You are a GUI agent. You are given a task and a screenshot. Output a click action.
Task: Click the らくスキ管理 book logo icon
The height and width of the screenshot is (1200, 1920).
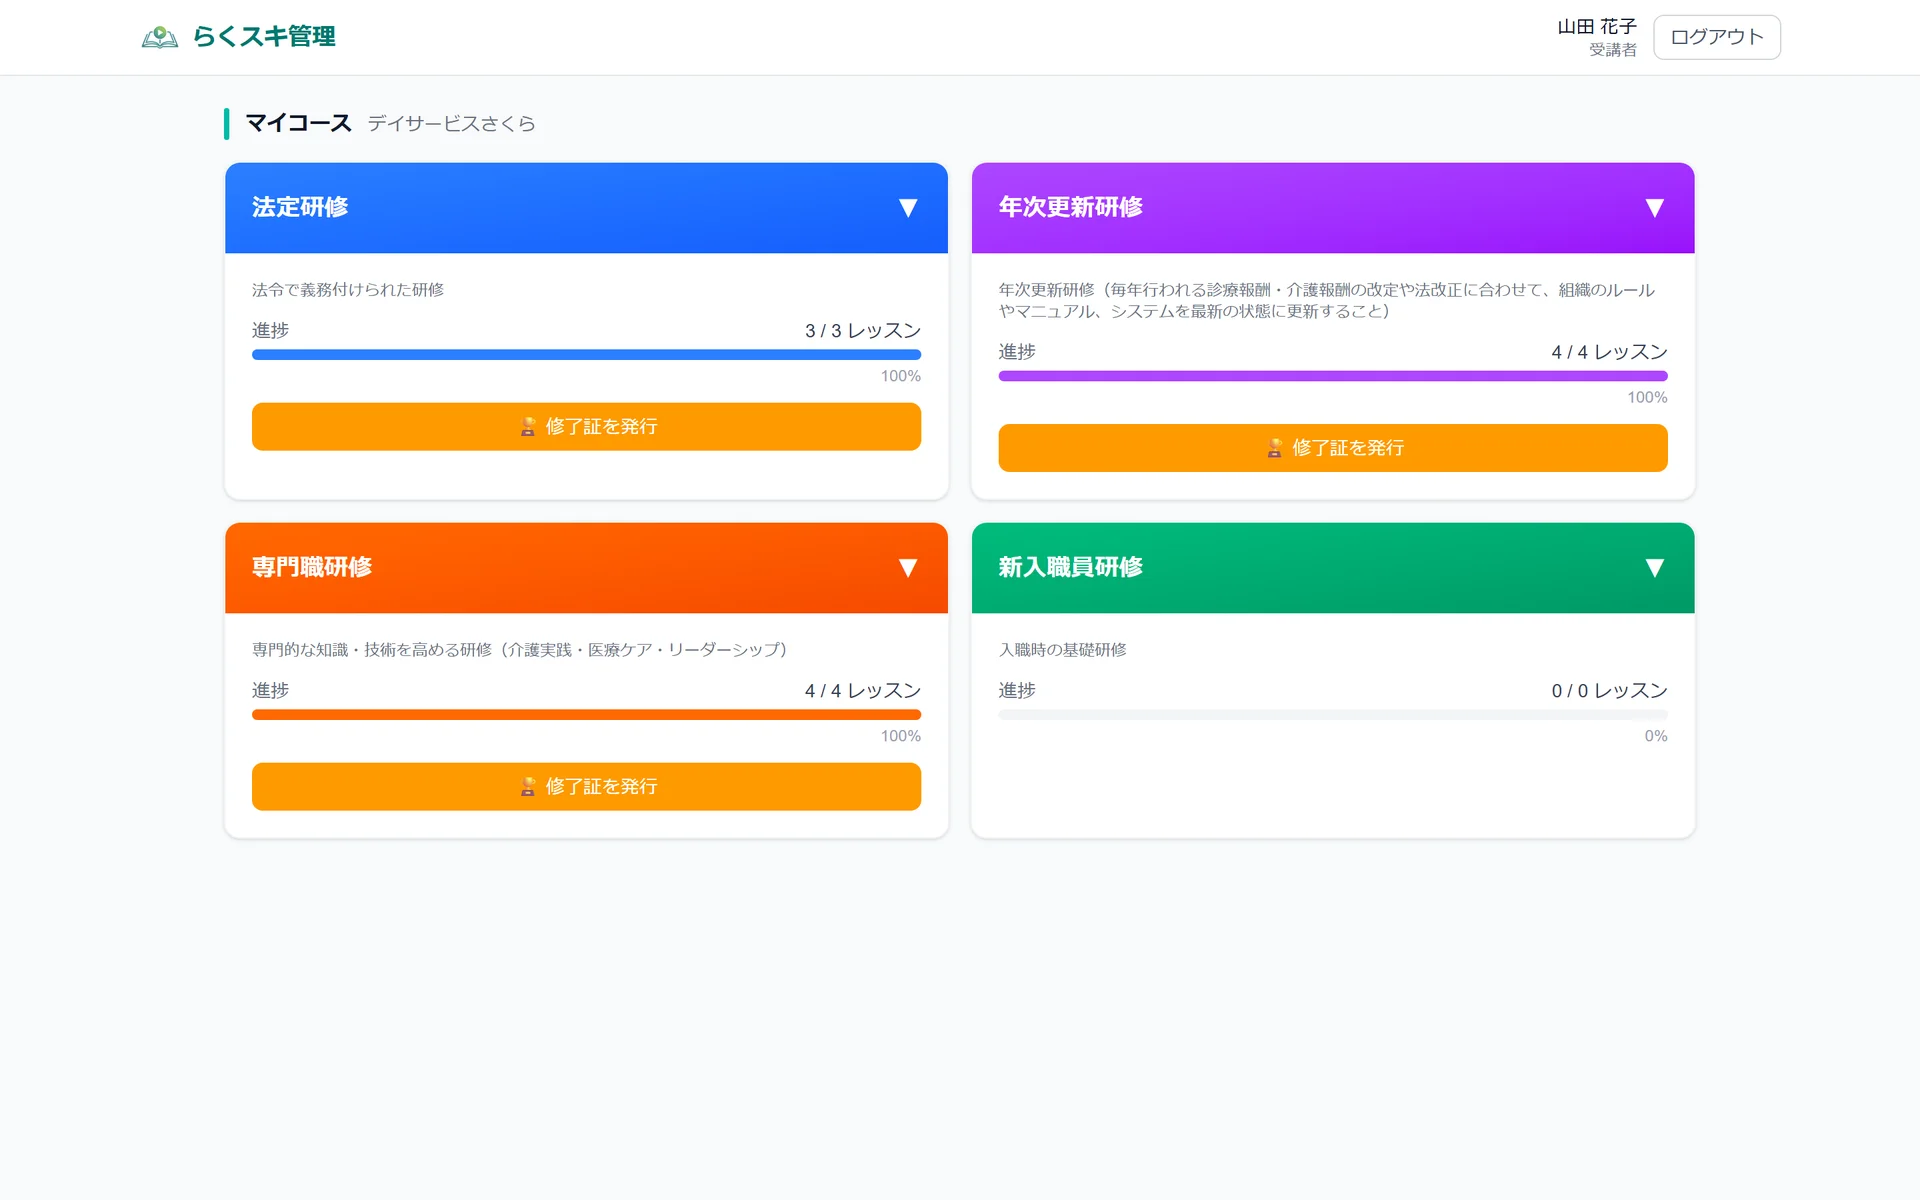pos(160,37)
